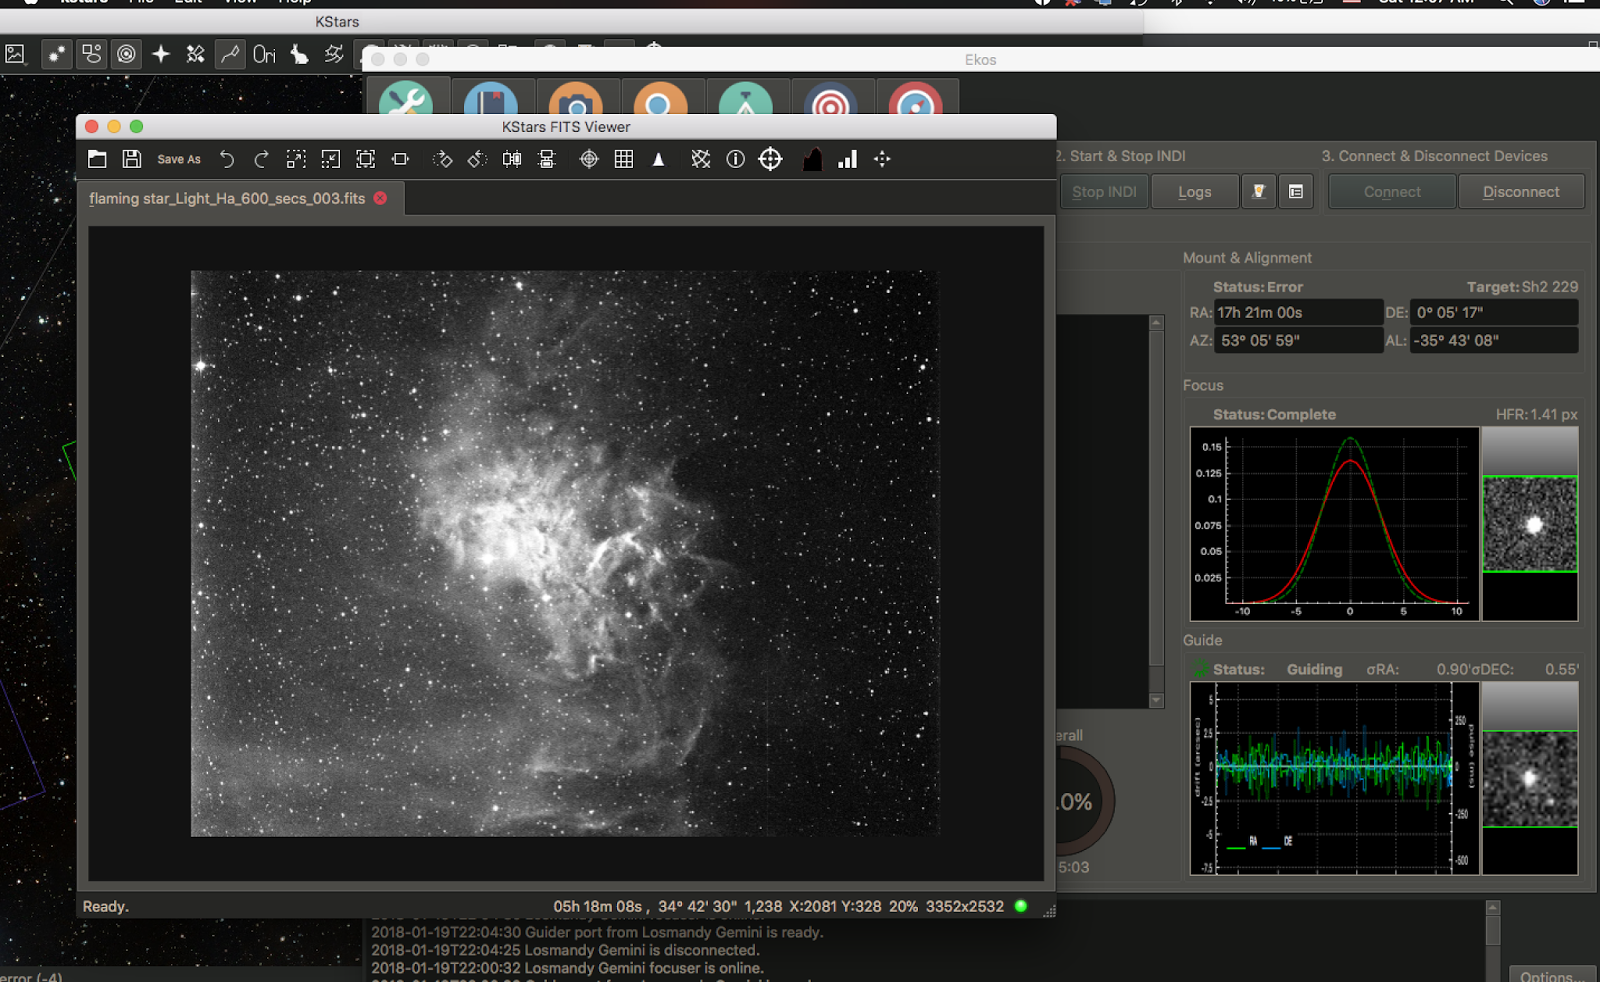Toggle the crosshair overlay
The image size is (1600, 982).
[x=589, y=159]
